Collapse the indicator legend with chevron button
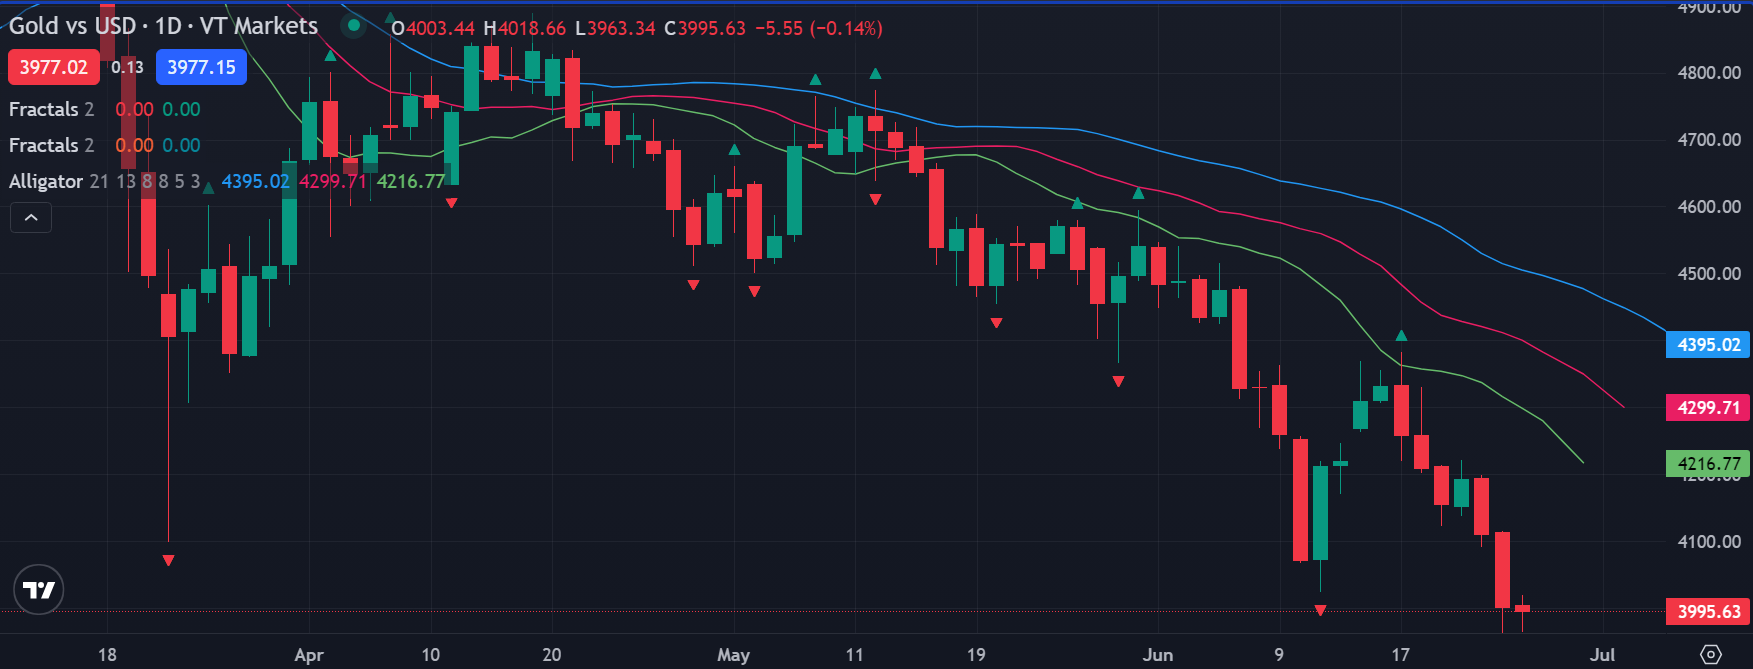Viewport: 1753px width, 669px height. click(31, 217)
